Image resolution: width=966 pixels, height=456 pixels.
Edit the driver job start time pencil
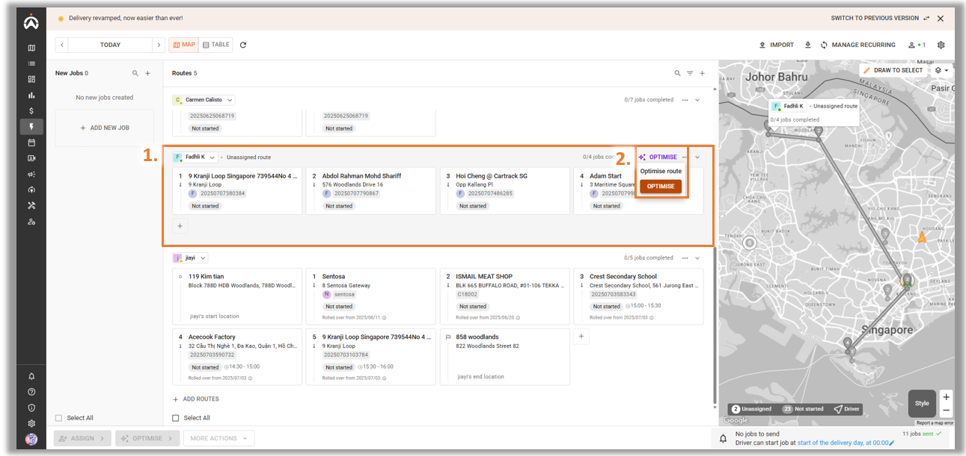click(891, 443)
